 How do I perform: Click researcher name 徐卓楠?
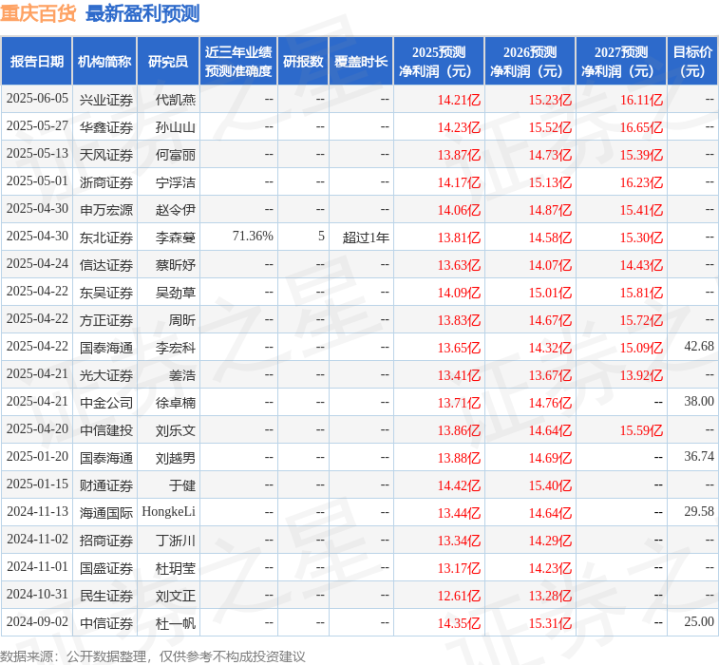coord(176,403)
